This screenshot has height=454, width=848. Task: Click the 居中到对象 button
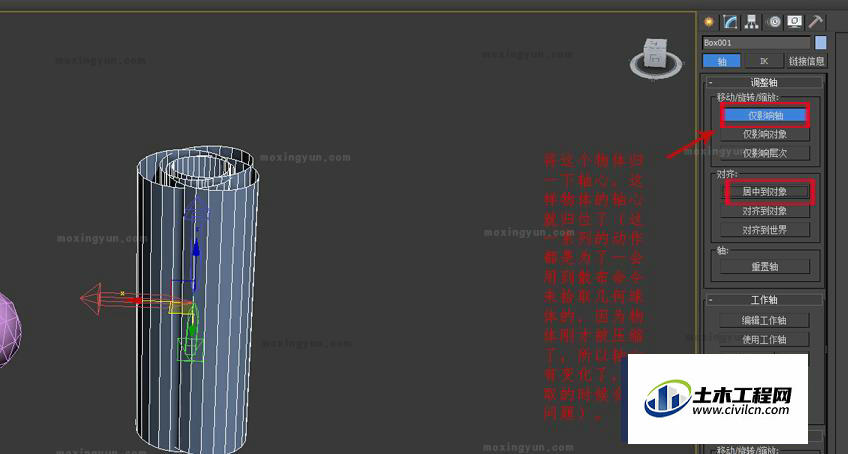(765, 192)
